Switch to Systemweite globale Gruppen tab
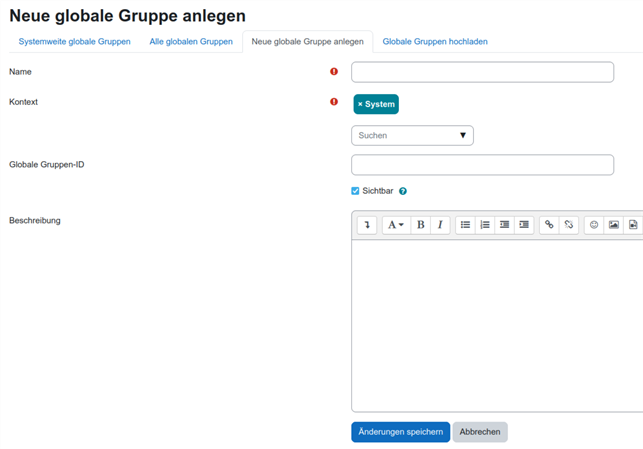This screenshot has width=643, height=449. [74, 42]
